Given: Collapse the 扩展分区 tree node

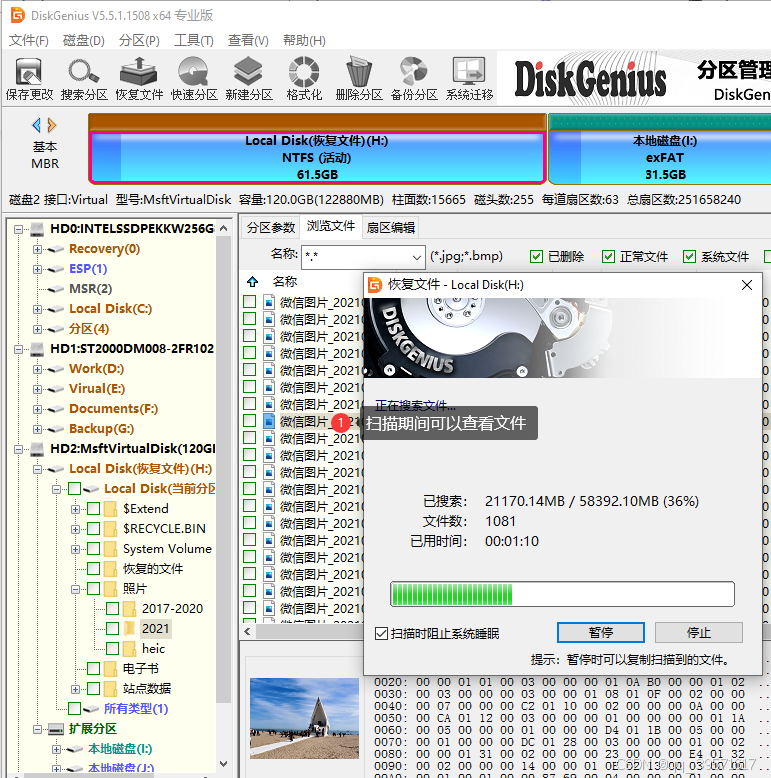Looking at the screenshot, I should 37,729.
